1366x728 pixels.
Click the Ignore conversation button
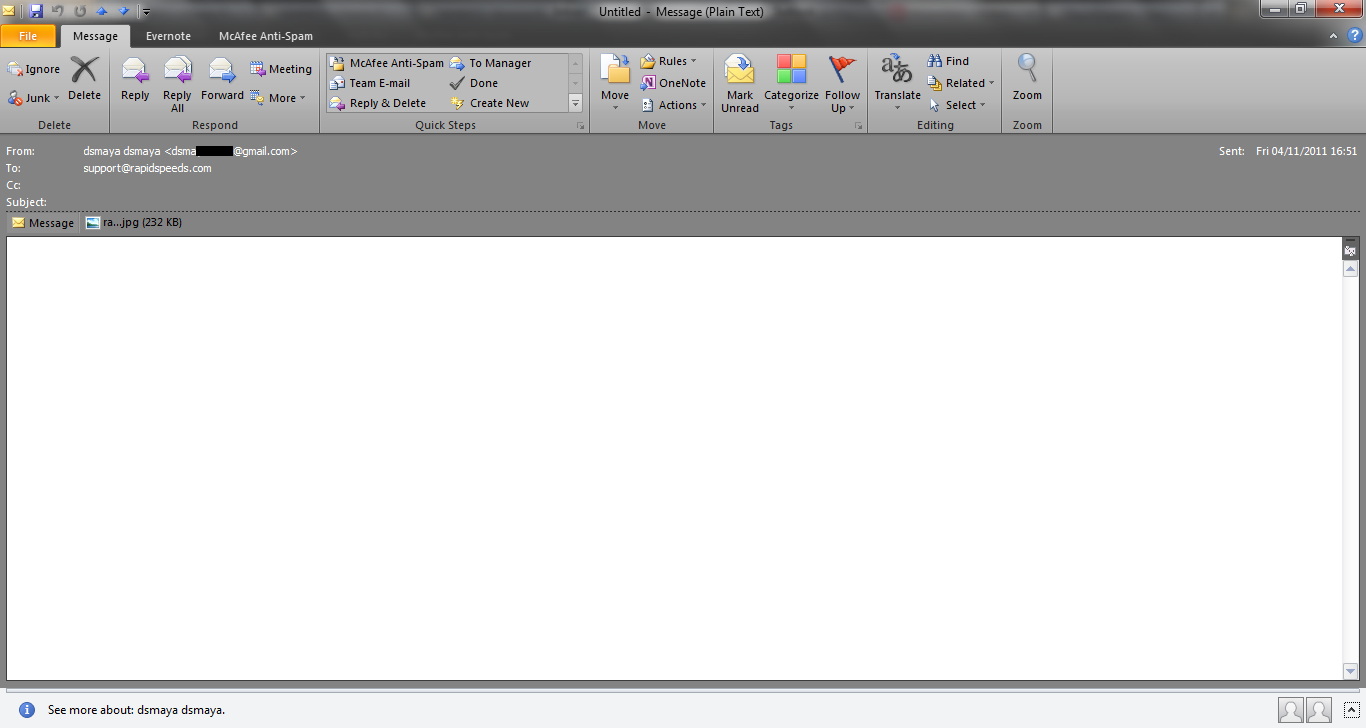pos(34,69)
